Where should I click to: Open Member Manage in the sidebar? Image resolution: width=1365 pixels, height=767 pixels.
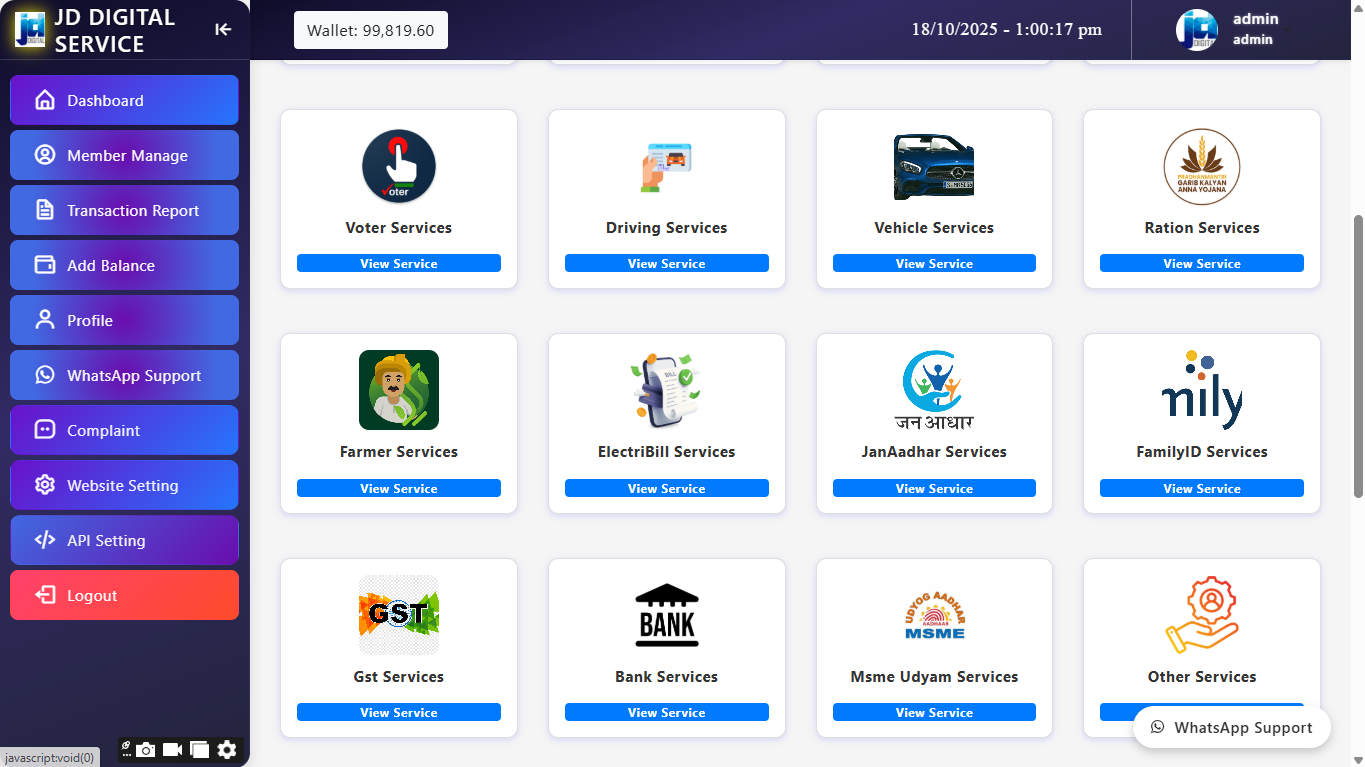point(125,156)
